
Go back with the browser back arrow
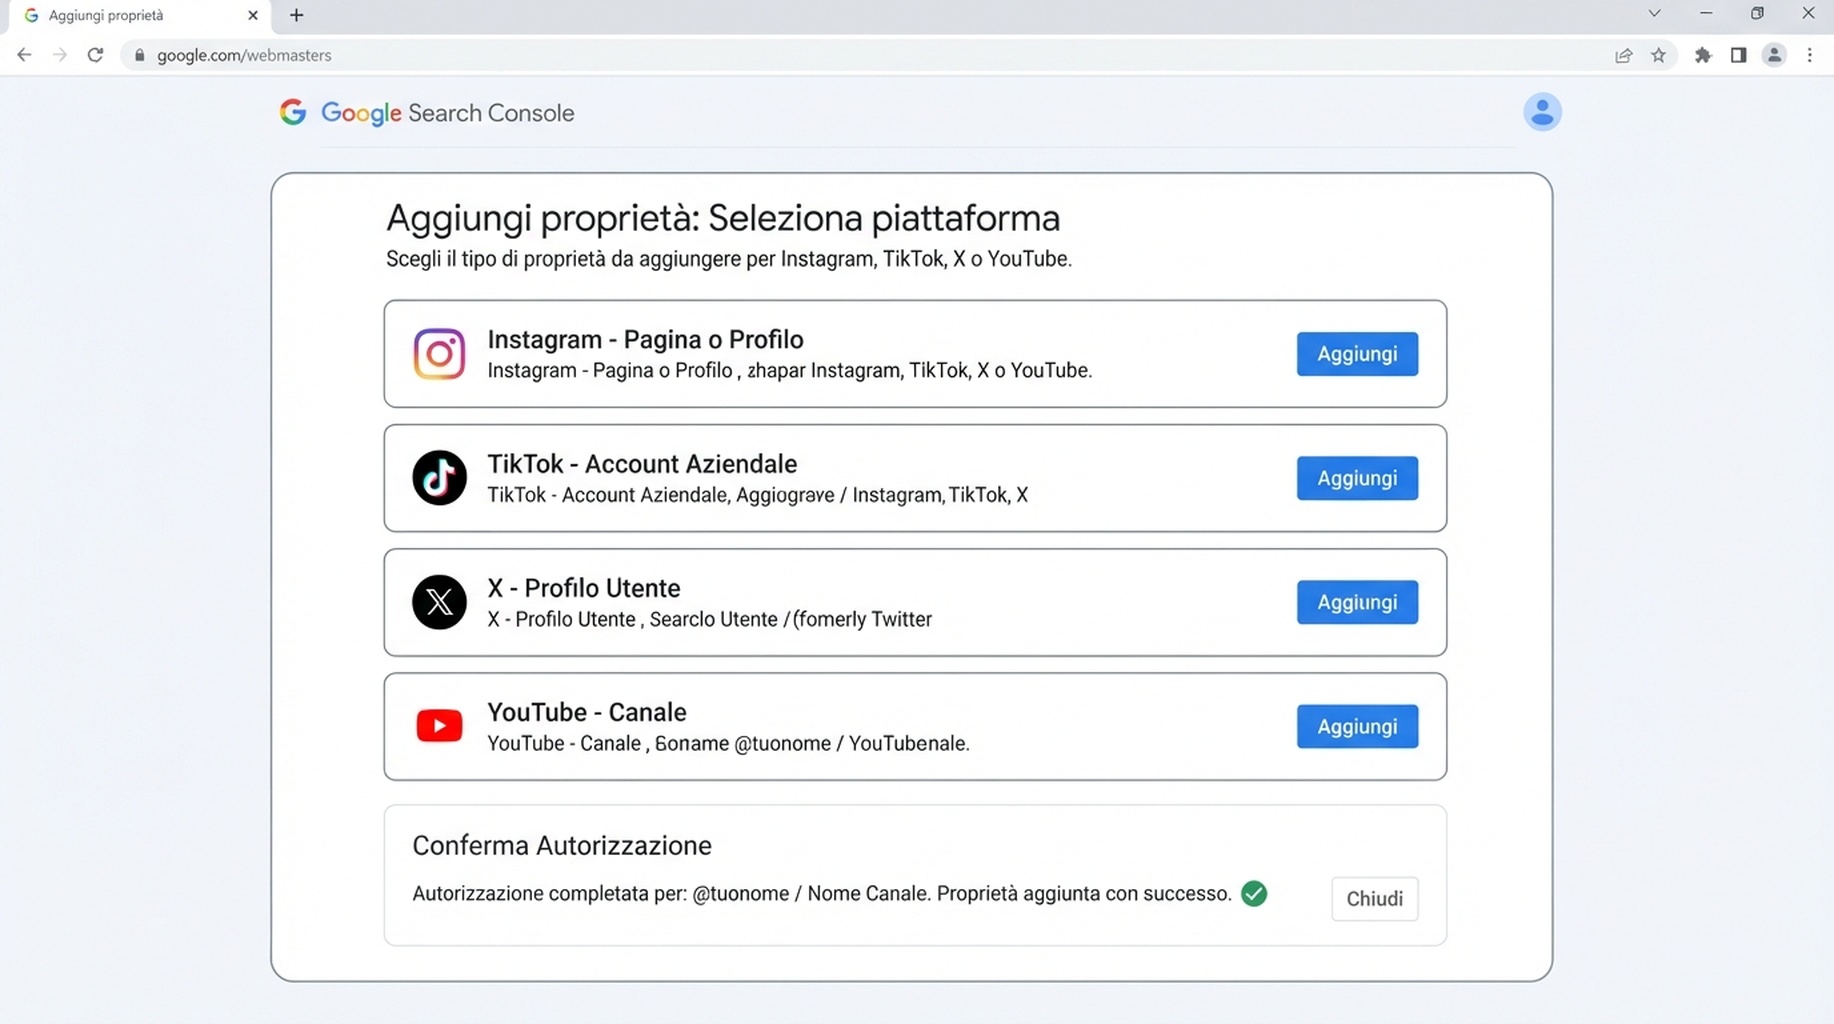[x=24, y=55]
